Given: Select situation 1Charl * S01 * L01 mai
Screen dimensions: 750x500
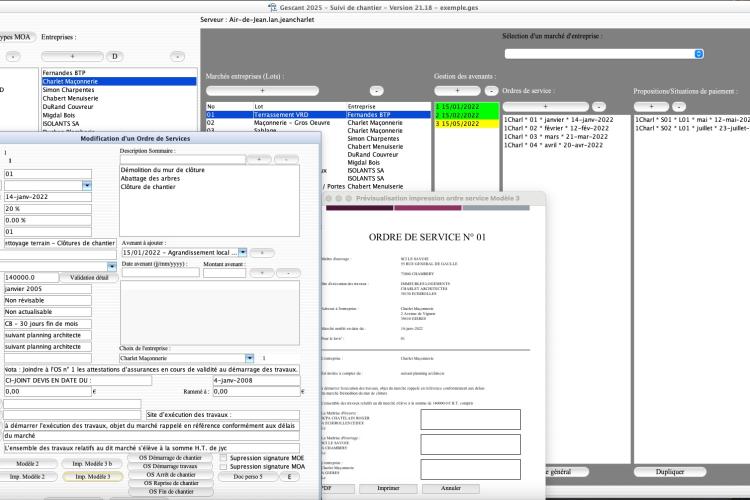Looking at the screenshot, I should (692, 120).
